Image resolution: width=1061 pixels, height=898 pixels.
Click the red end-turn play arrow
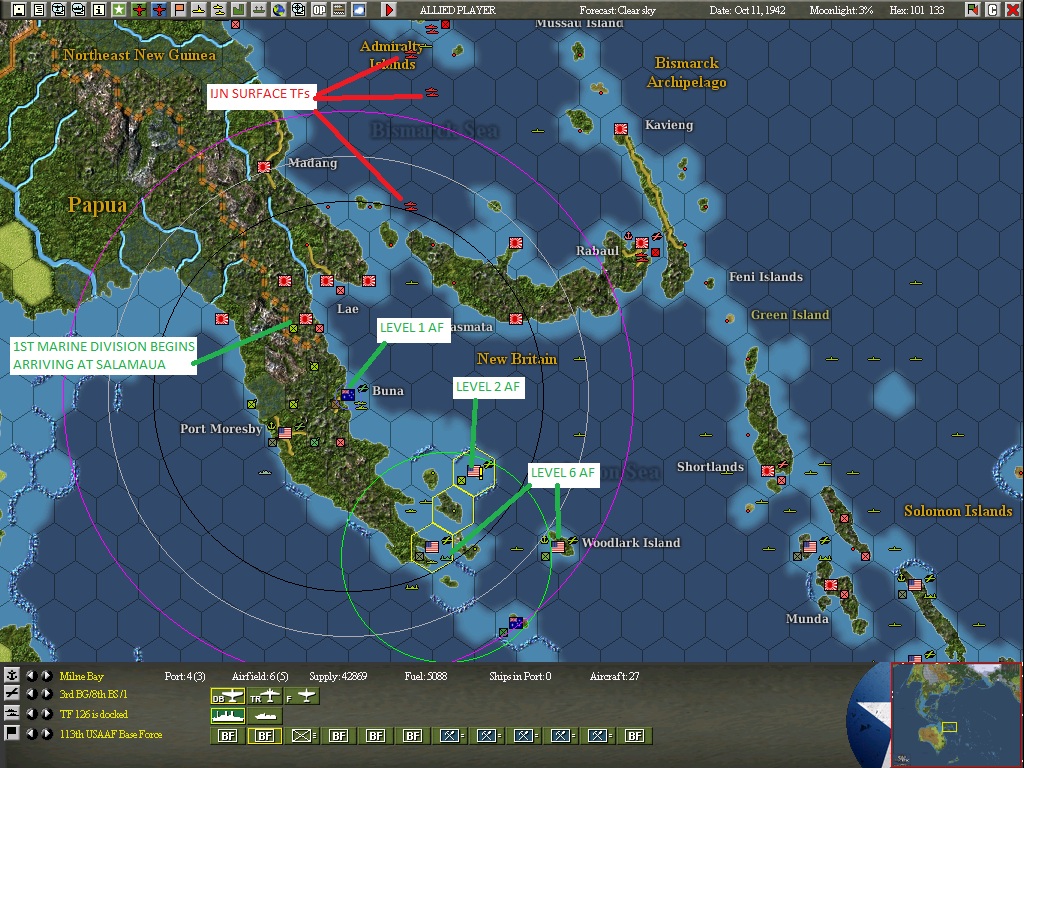pyautogui.click(x=389, y=9)
